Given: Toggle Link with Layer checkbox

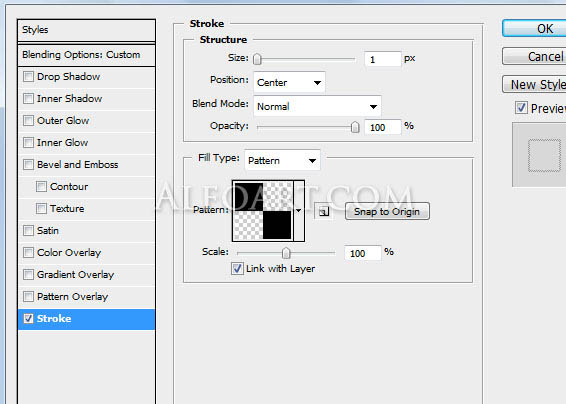Looking at the screenshot, I should pos(237,269).
